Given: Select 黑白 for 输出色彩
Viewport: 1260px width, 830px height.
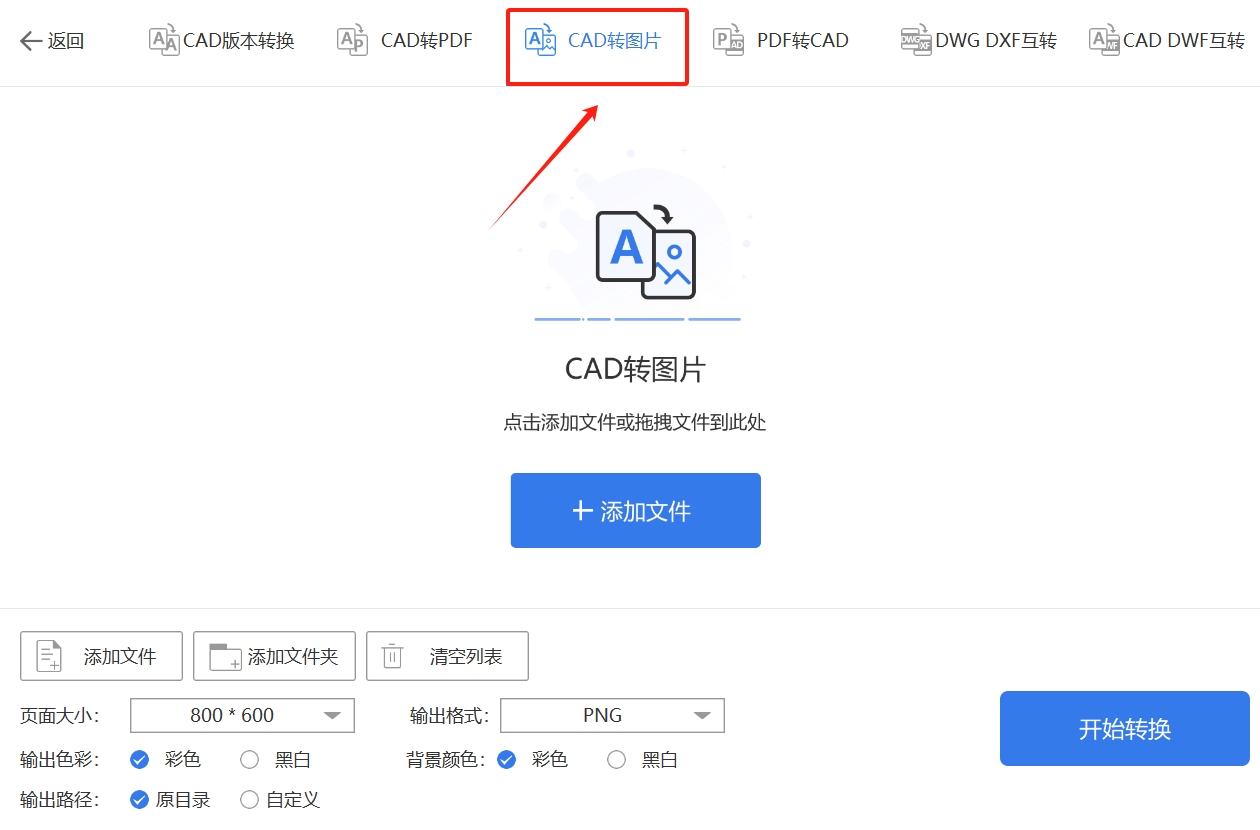Looking at the screenshot, I should click(x=249, y=759).
